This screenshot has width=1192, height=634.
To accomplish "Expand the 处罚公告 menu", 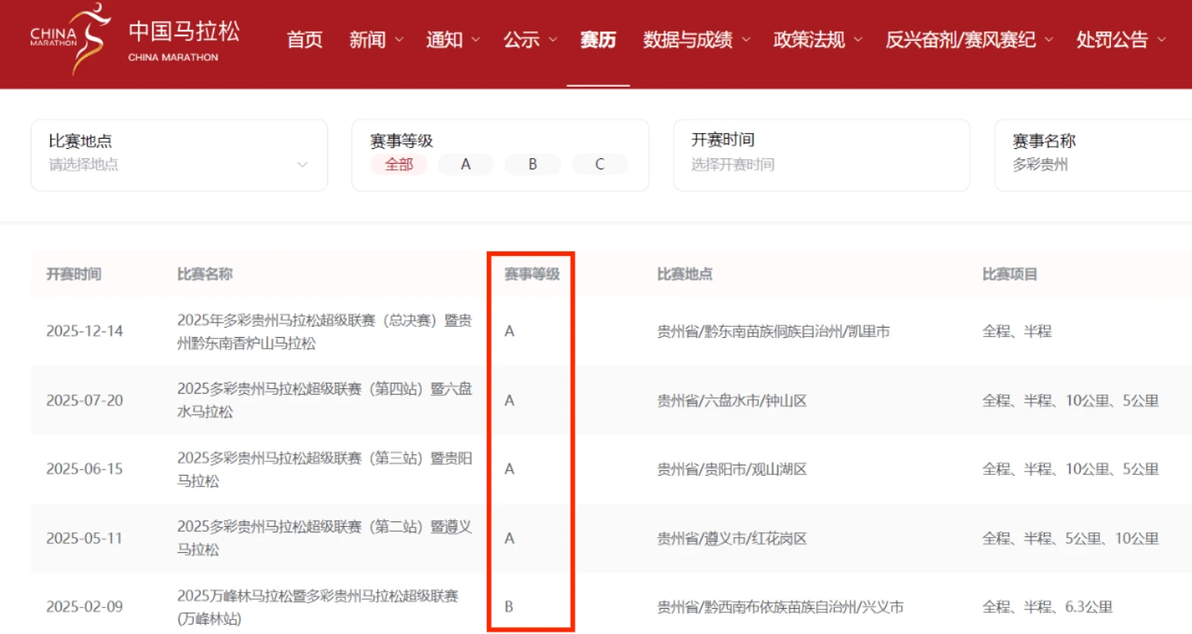I will point(1121,40).
